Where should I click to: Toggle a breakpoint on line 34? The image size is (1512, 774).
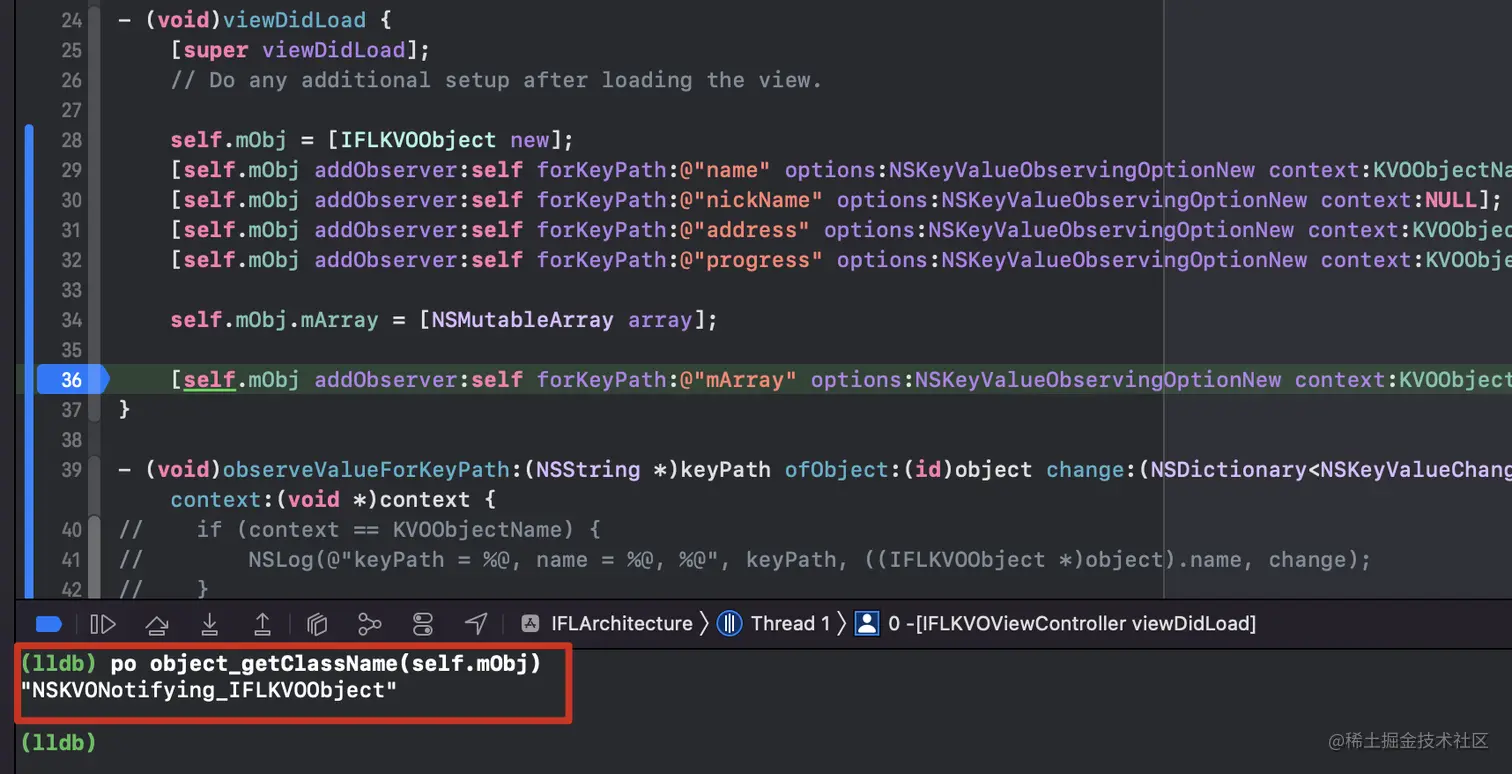(x=71, y=320)
